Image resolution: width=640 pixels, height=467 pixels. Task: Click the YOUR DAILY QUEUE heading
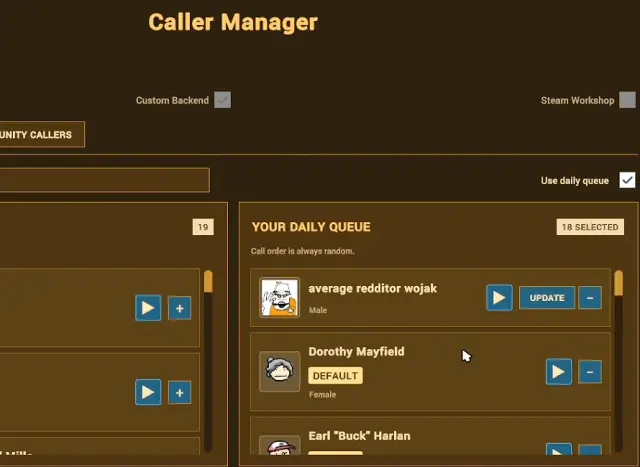[x=311, y=227]
